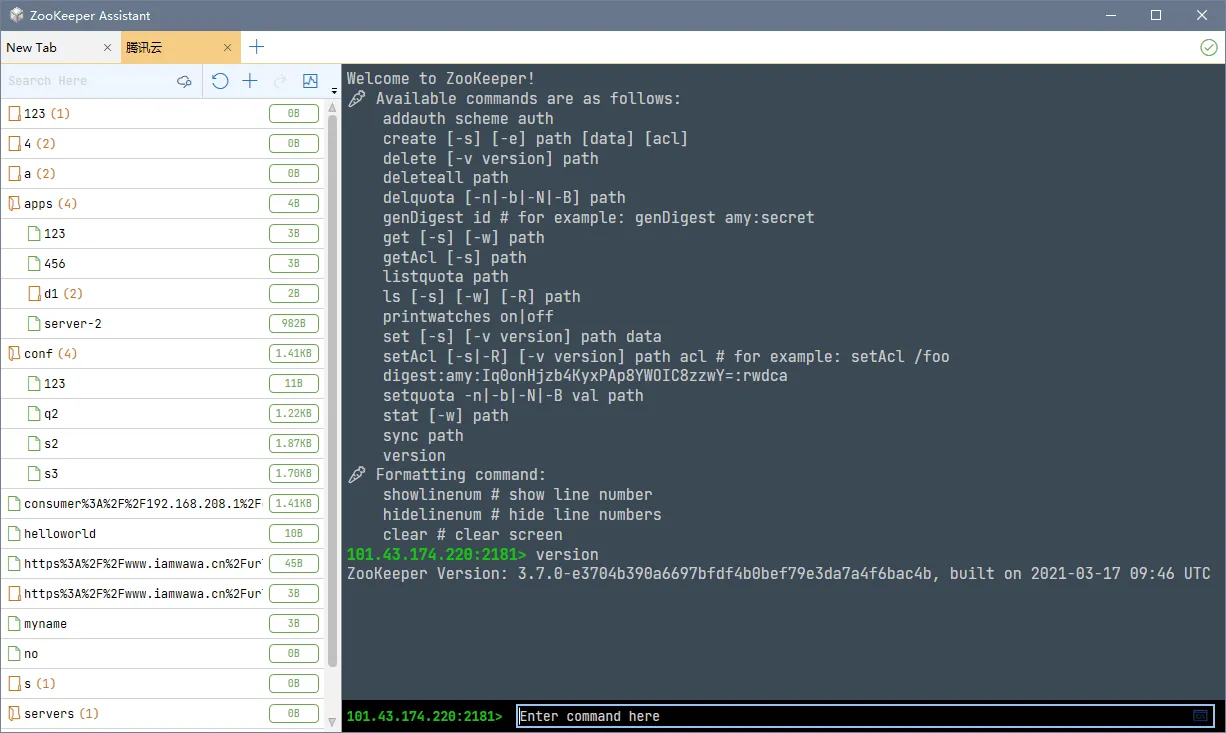The height and width of the screenshot is (733, 1226).
Task: Expand the a (2) node
Action: pyautogui.click(x=162, y=174)
